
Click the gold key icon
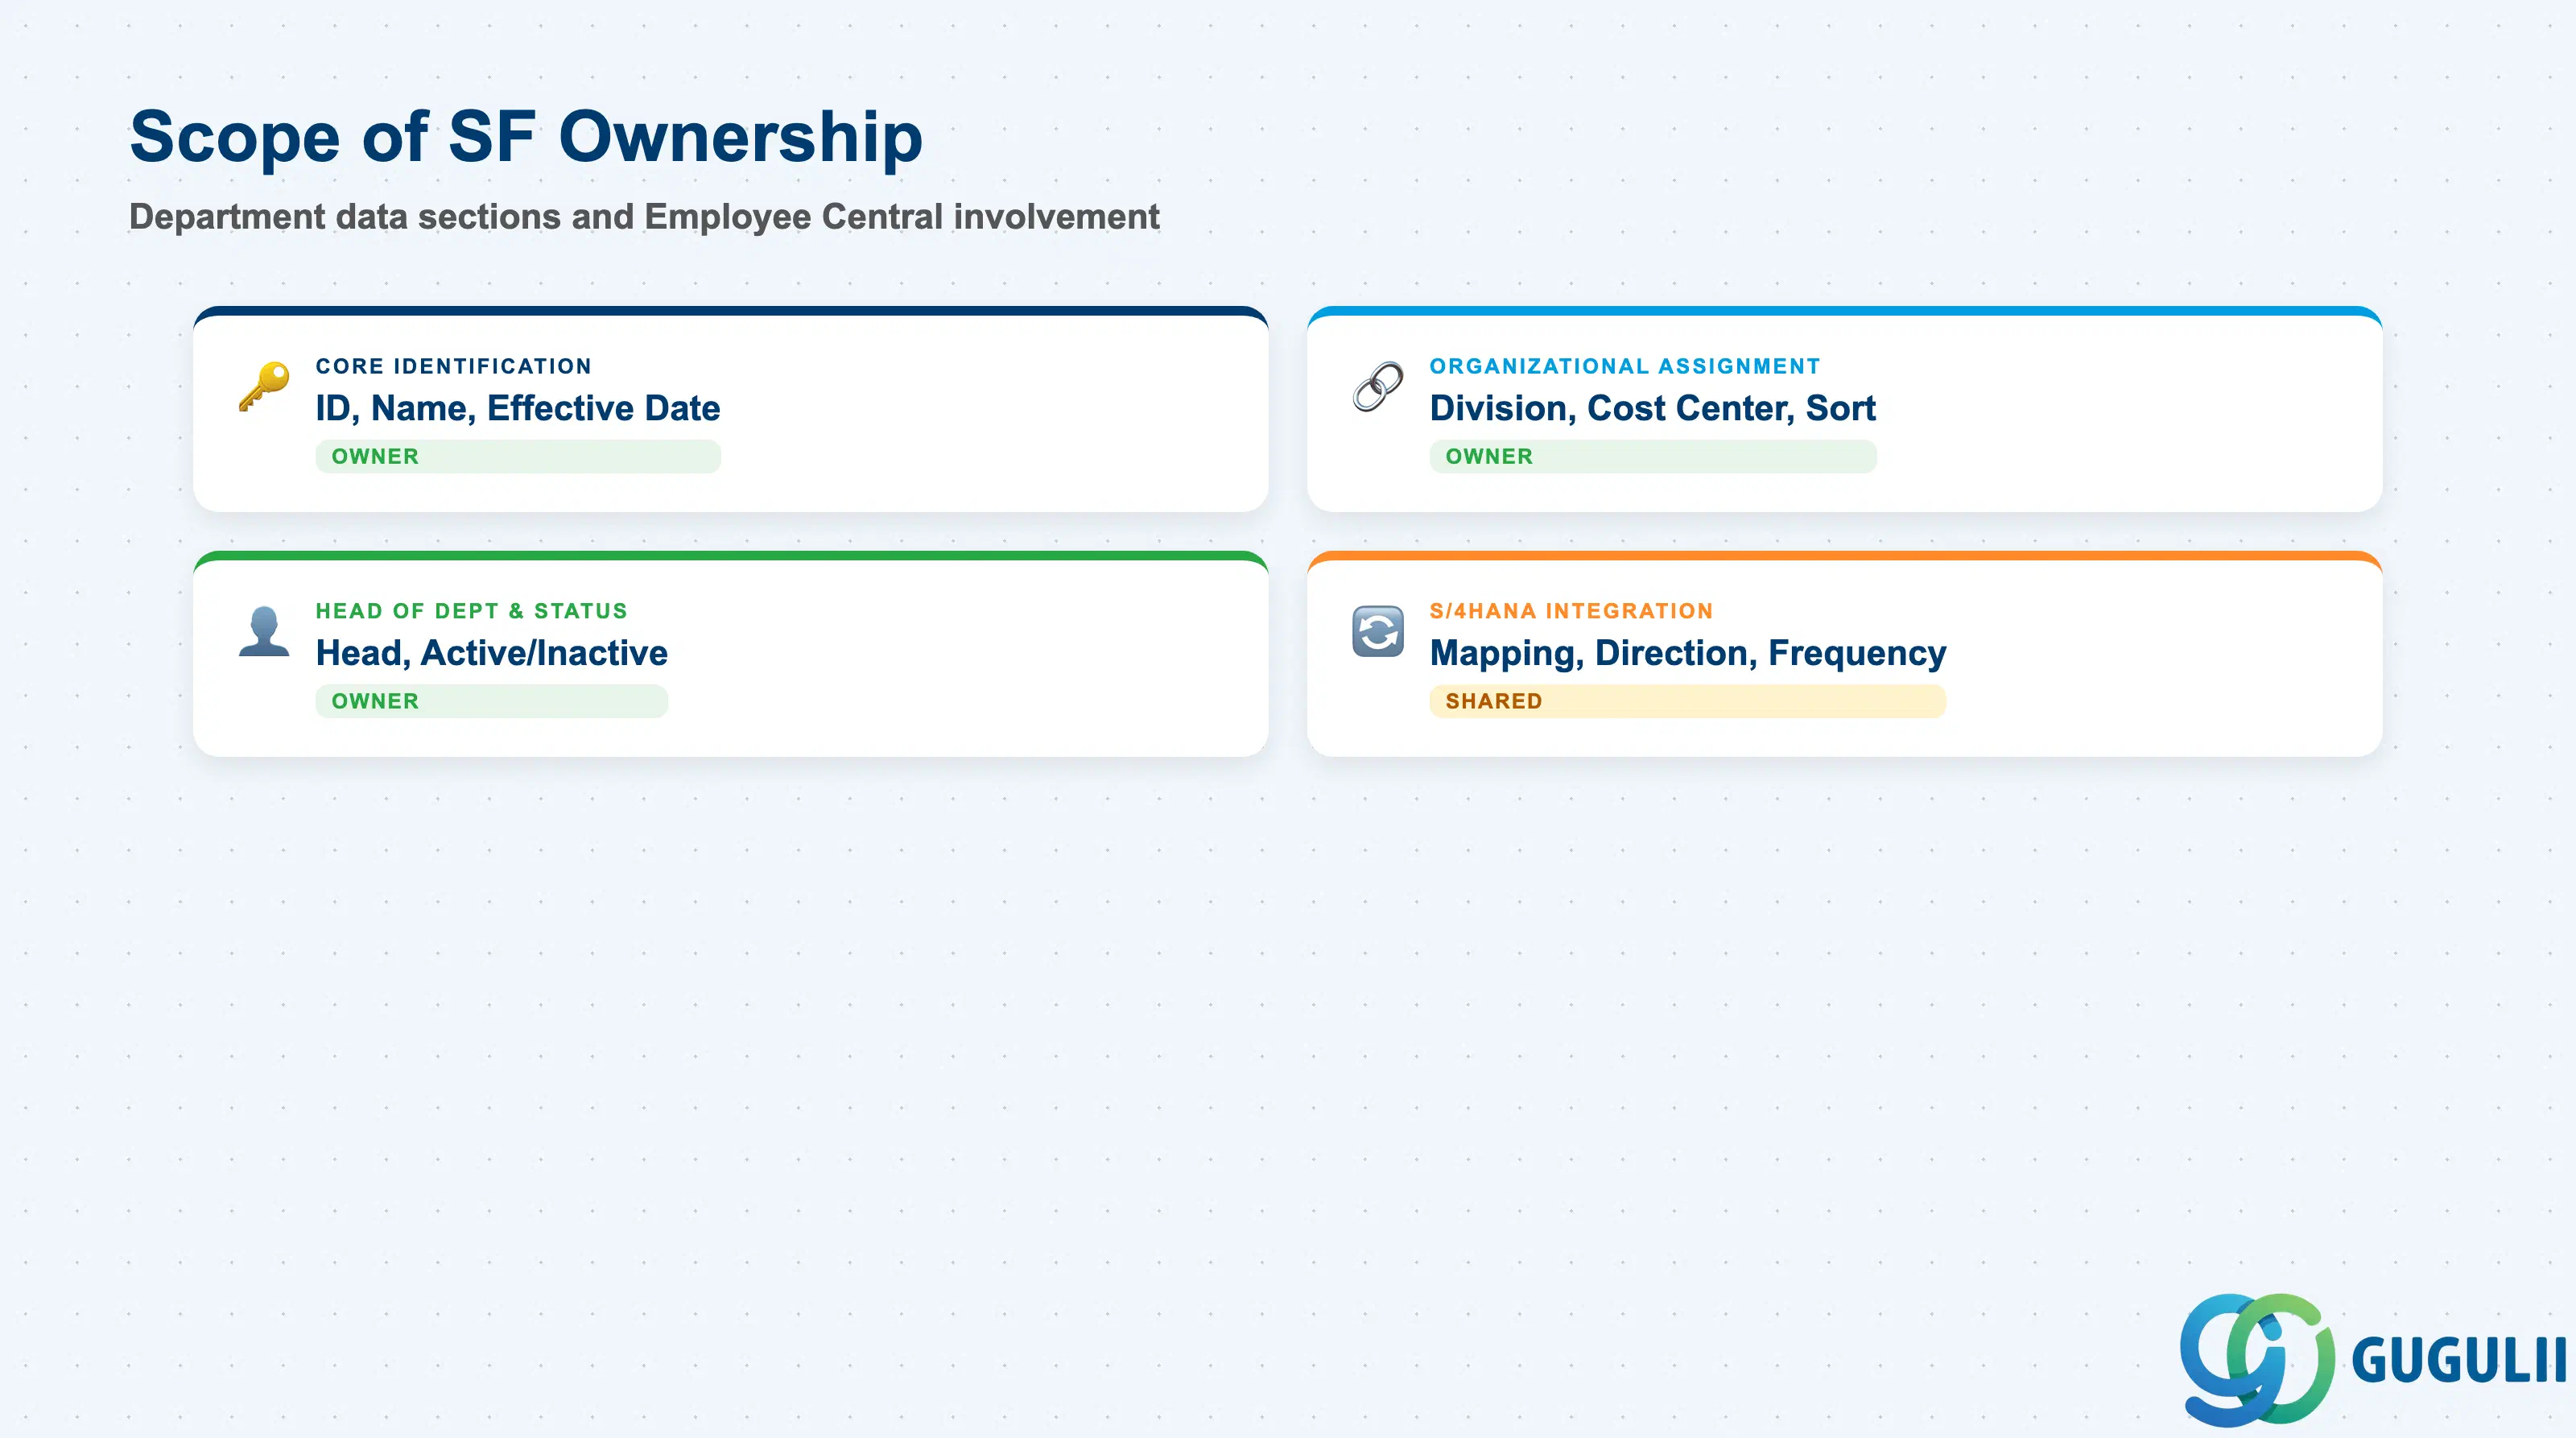(264, 387)
